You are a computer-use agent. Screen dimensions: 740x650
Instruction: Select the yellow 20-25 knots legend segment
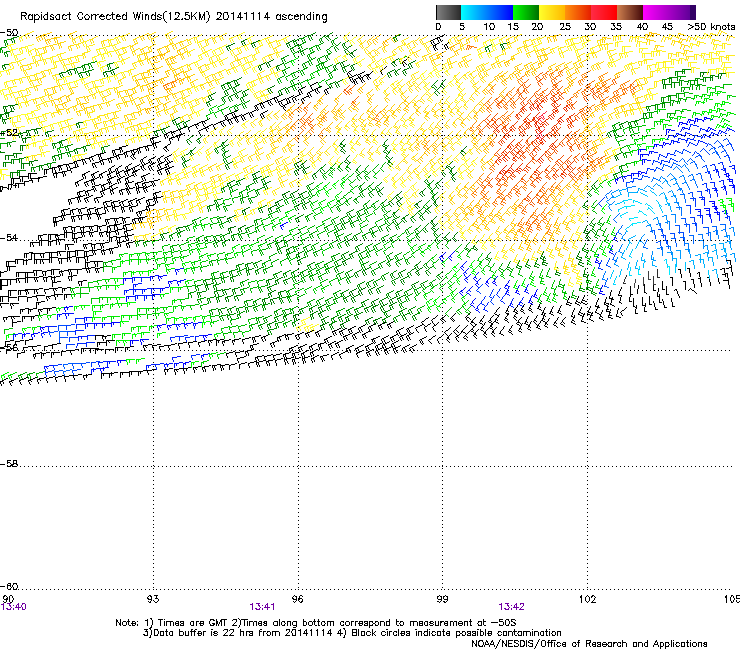pyautogui.click(x=552, y=12)
